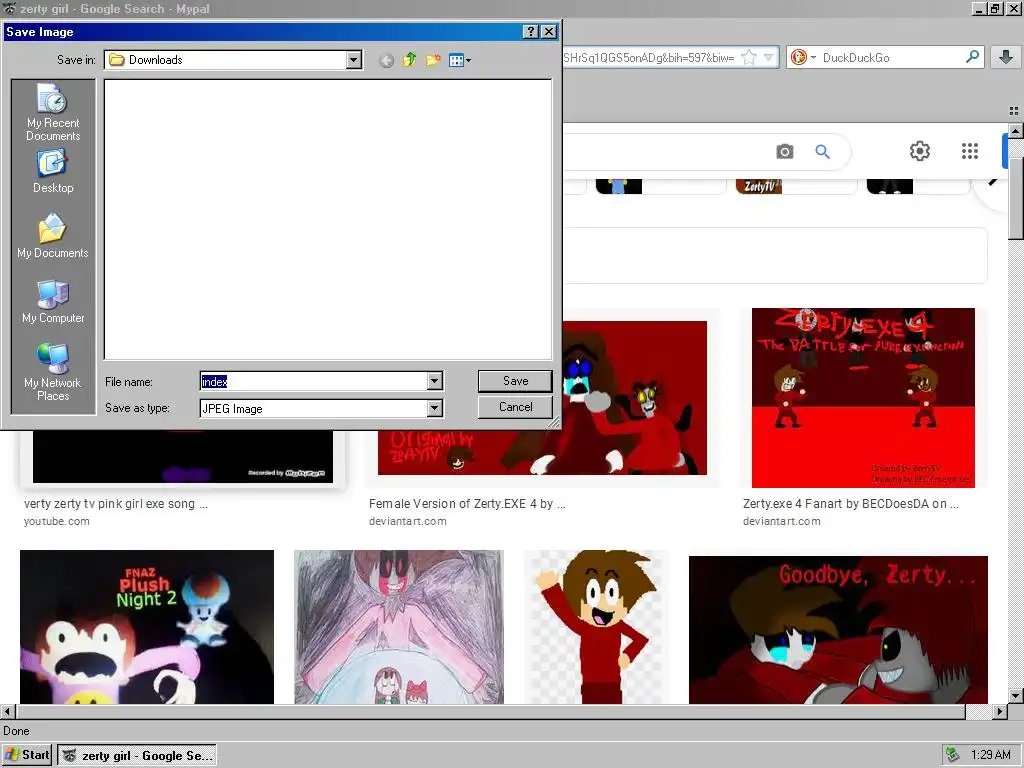Open Zerty.exe 4 Fanart thumbnail

(x=863, y=398)
